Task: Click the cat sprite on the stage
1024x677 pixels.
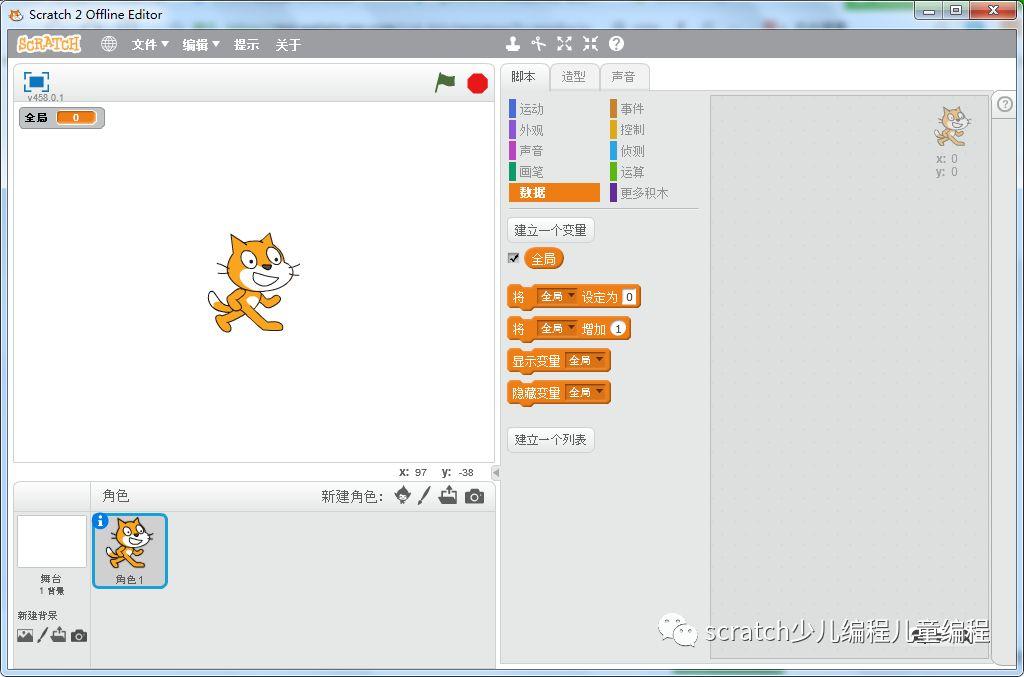Action: [253, 282]
